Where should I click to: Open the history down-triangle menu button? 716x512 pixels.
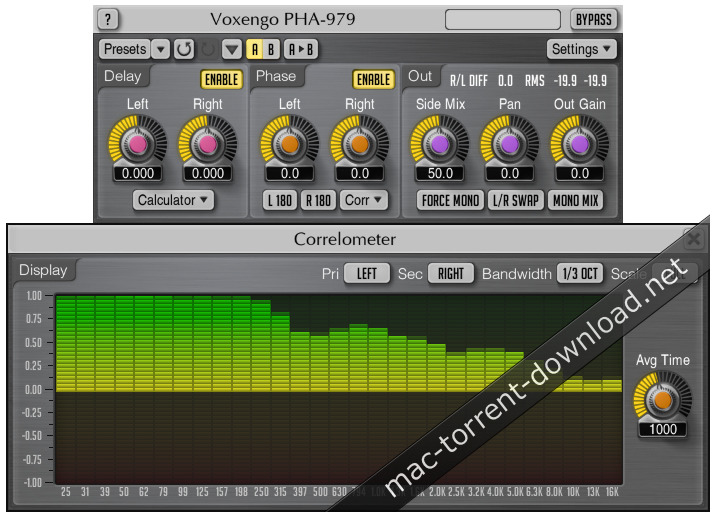[232, 49]
